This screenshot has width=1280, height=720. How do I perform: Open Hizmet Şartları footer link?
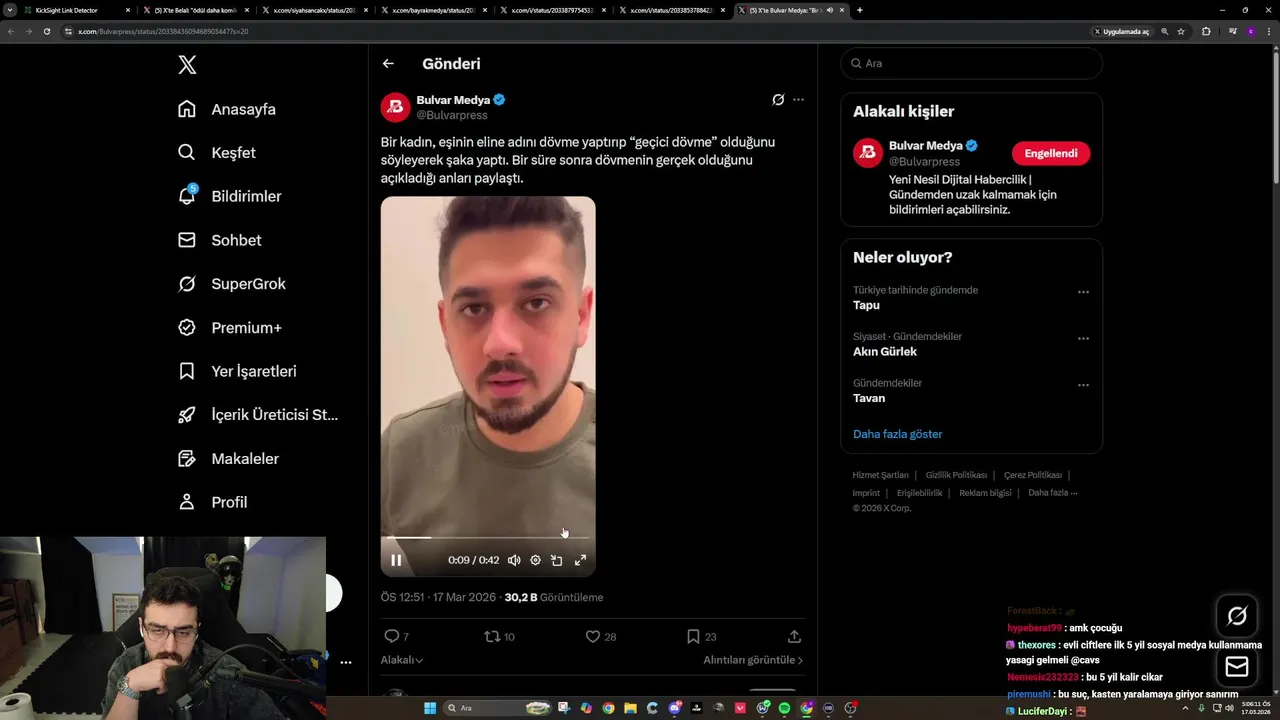(x=880, y=475)
